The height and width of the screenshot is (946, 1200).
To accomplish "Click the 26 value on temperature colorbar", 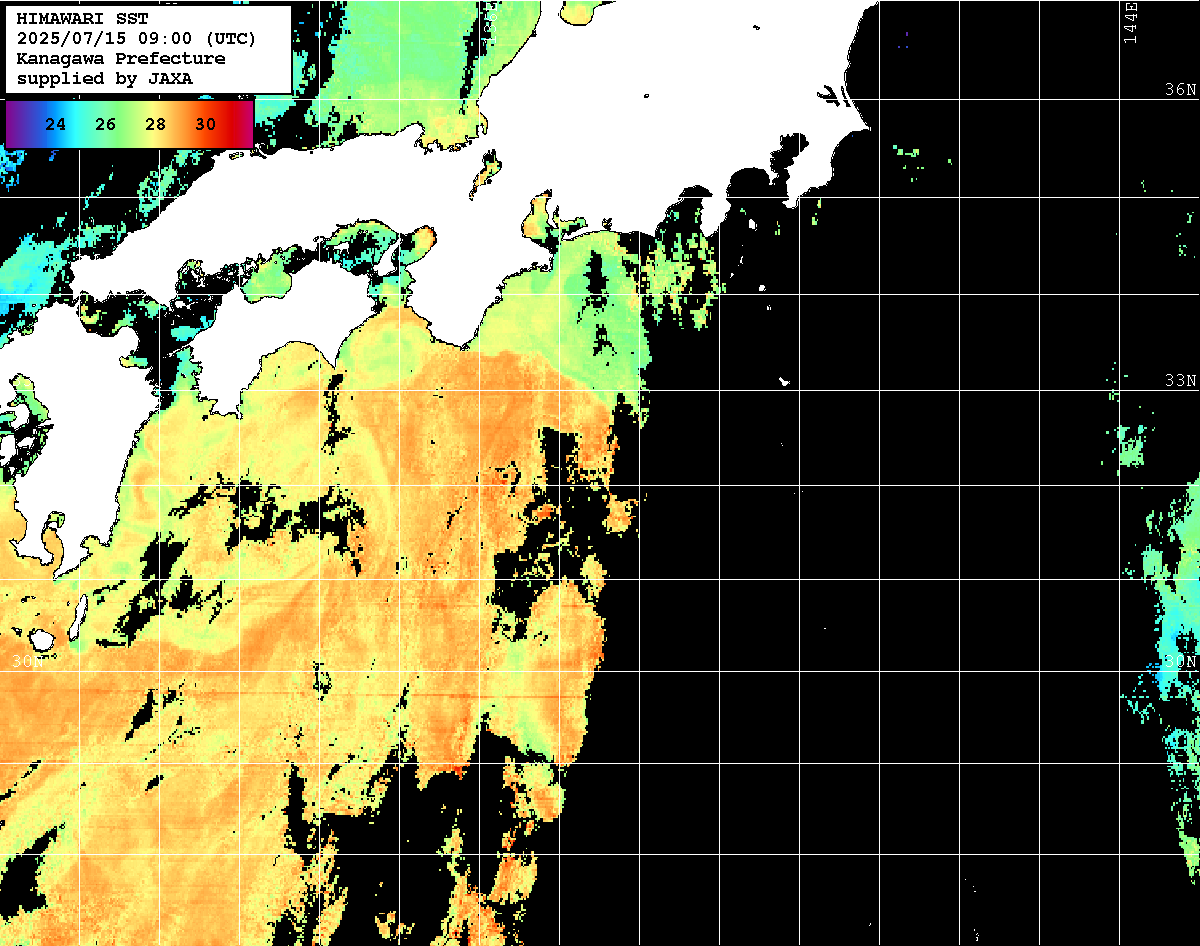I will click(x=105, y=125).
